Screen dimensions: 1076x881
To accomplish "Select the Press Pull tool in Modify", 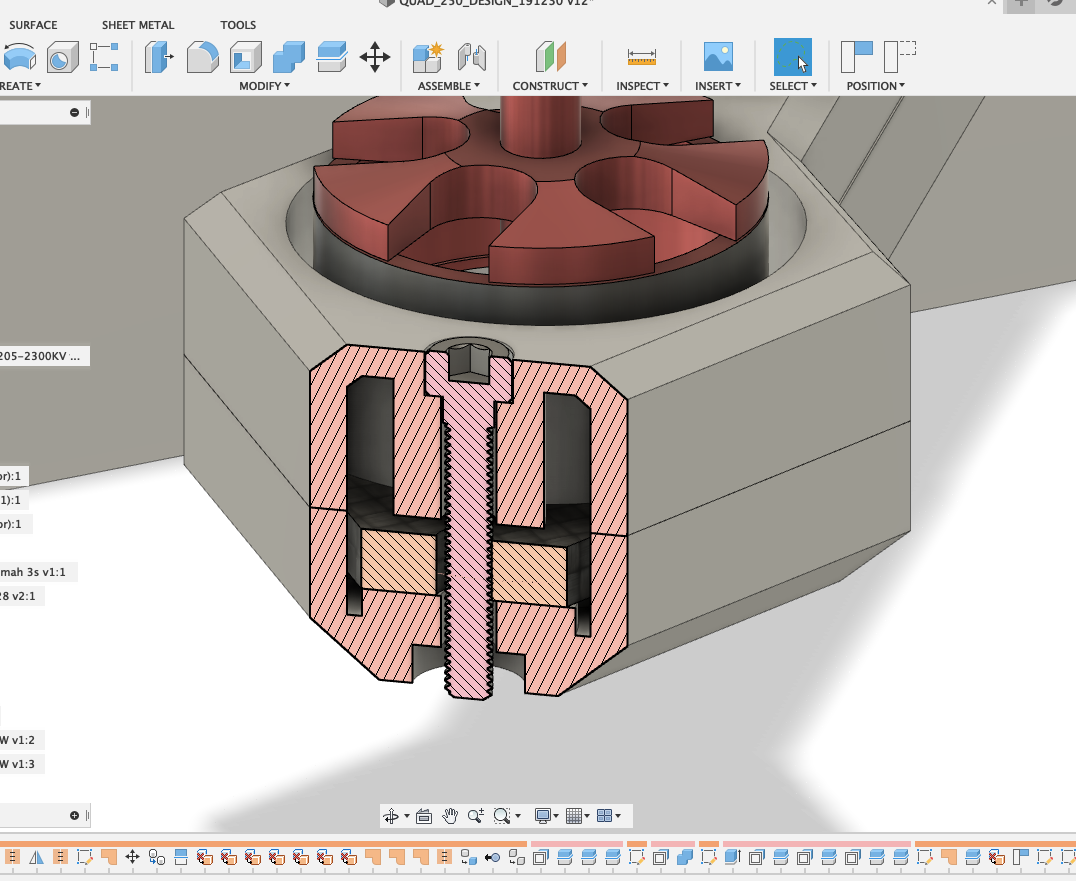I will click(159, 57).
